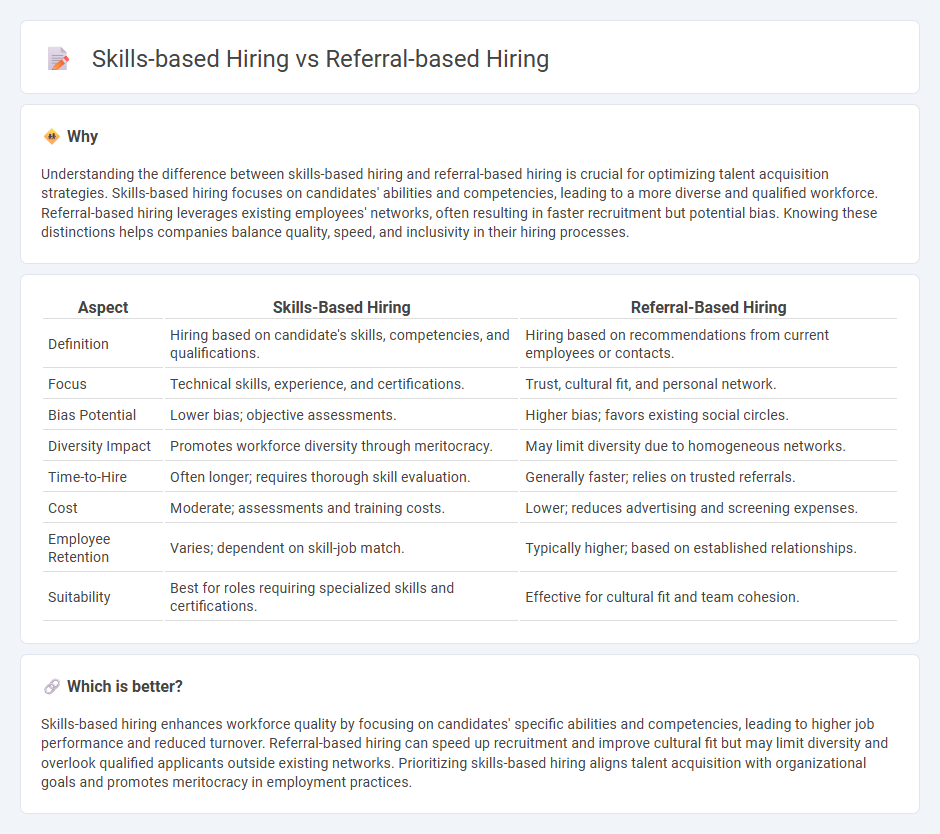Click cell 'Promotes workforce diversity through meritocracy.'

point(342,447)
